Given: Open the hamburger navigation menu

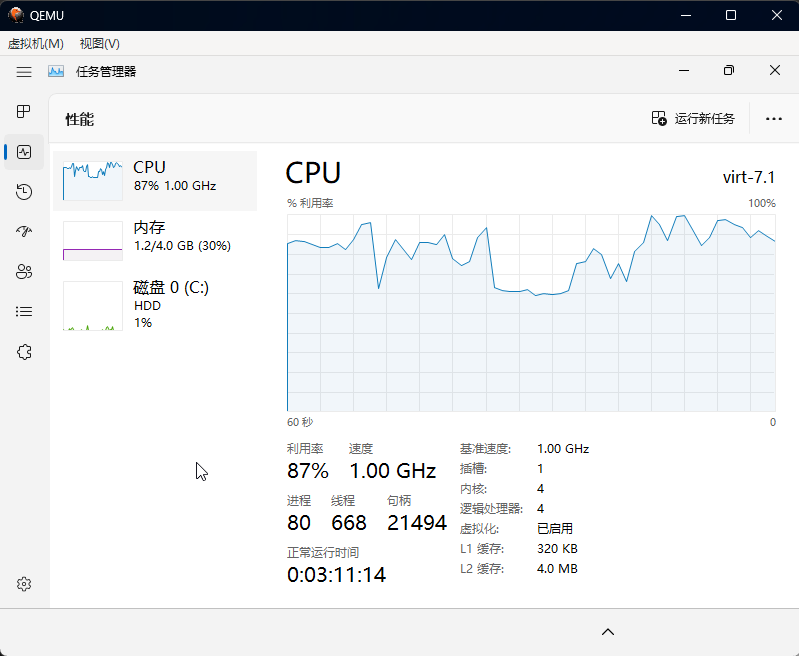Looking at the screenshot, I should [24, 71].
